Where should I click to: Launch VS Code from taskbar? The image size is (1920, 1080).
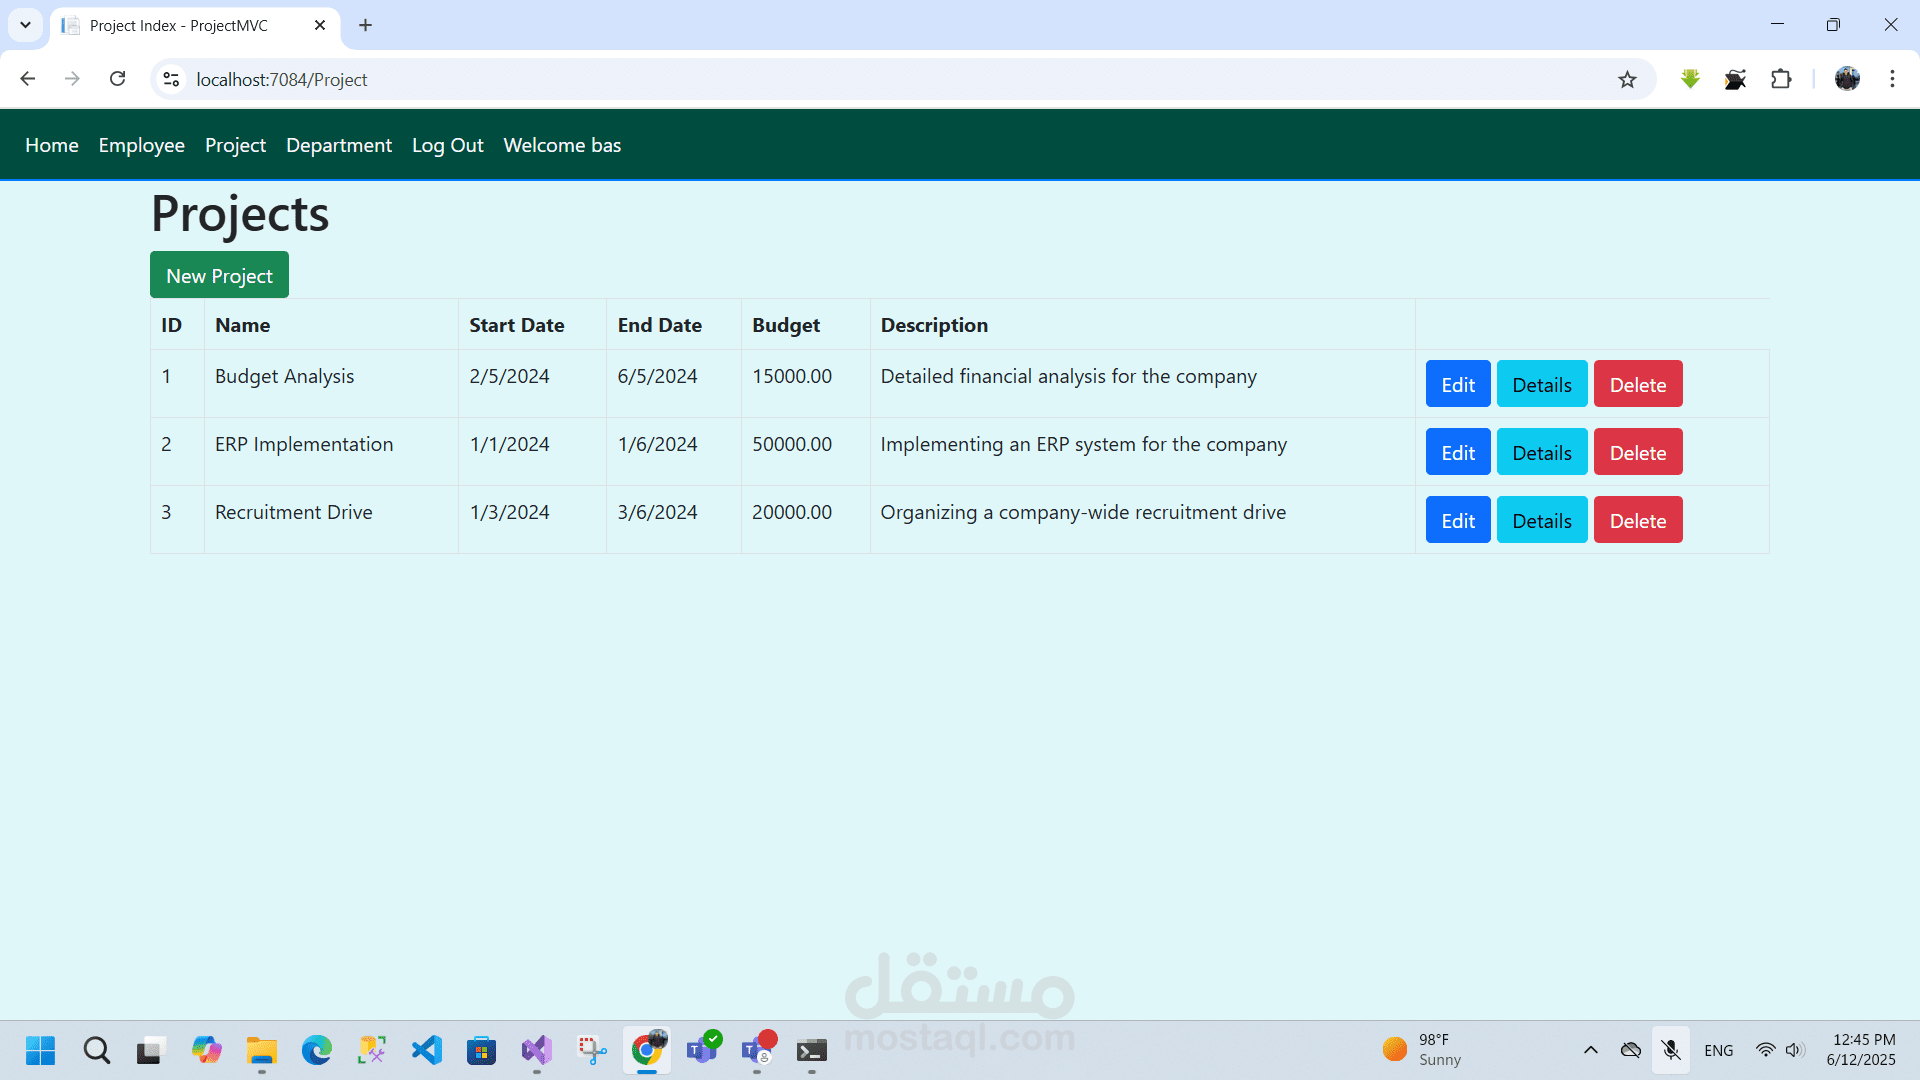point(427,1050)
